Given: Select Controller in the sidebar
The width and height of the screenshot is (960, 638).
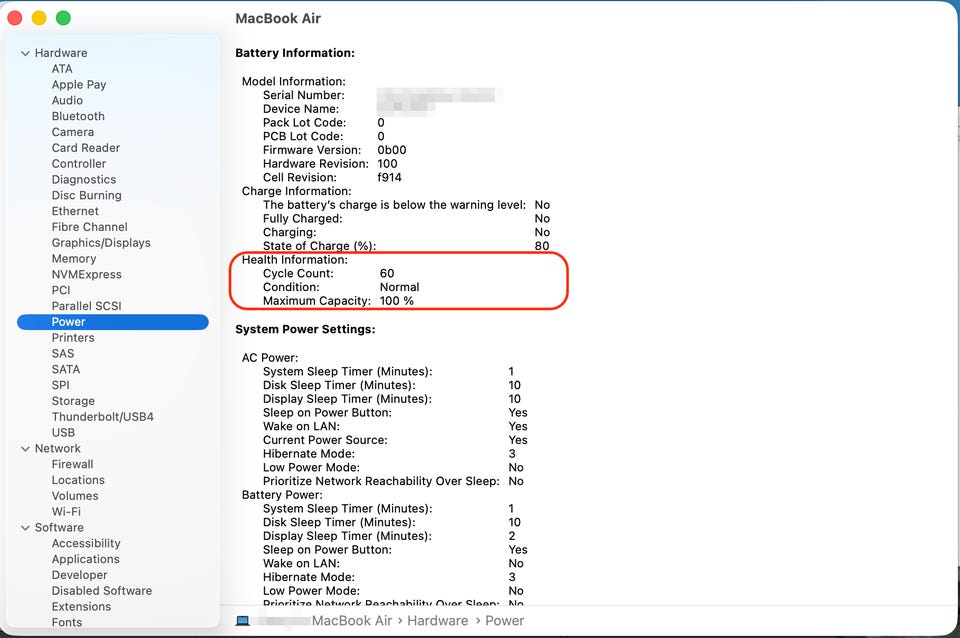Looking at the screenshot, I should (79, 164).
